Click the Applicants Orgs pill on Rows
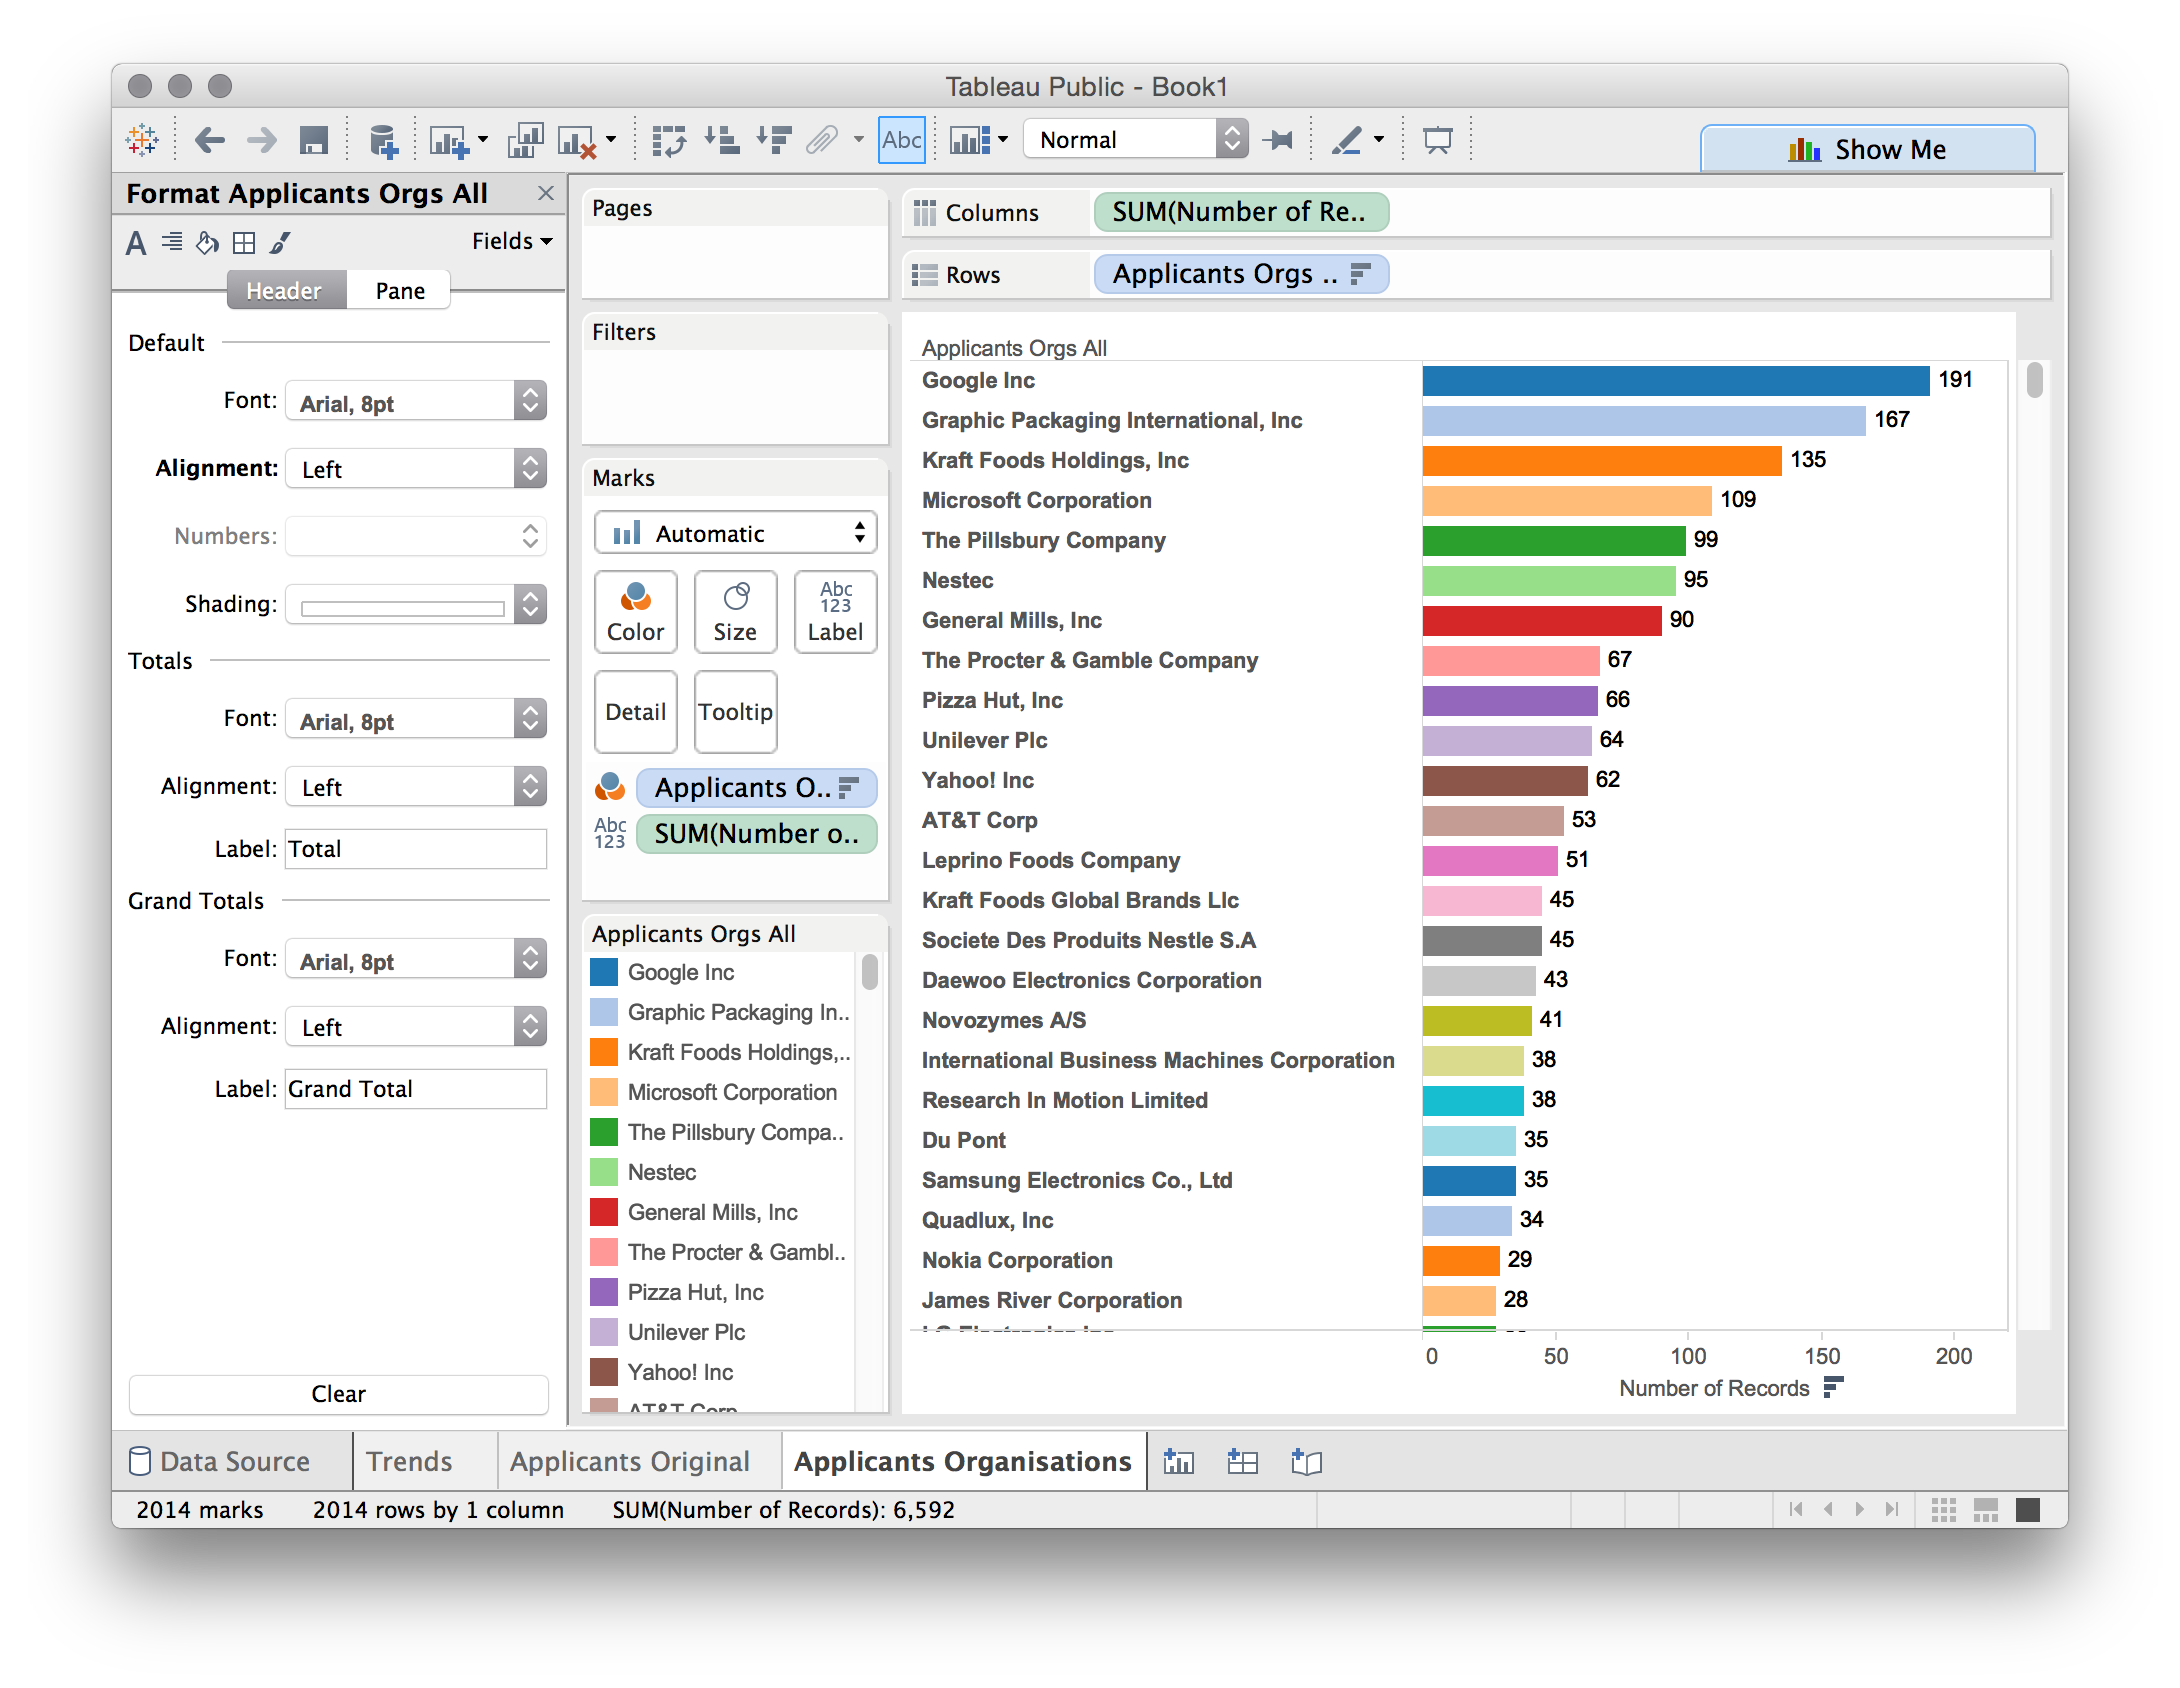This screenshot has height=1688, width=2180. [x=1241, y=274]
